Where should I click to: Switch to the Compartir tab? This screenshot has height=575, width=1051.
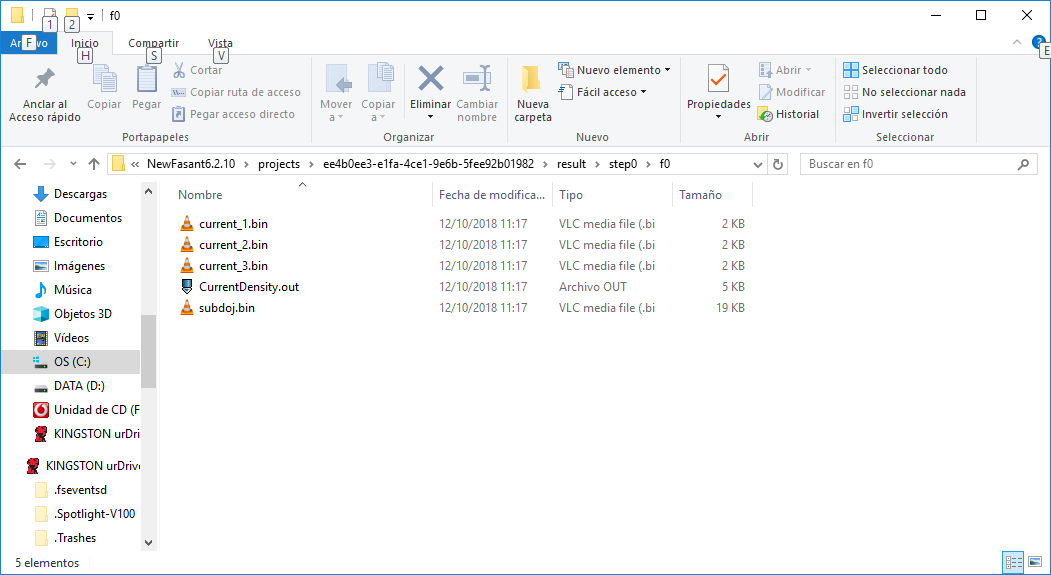[x=153, y=43]
